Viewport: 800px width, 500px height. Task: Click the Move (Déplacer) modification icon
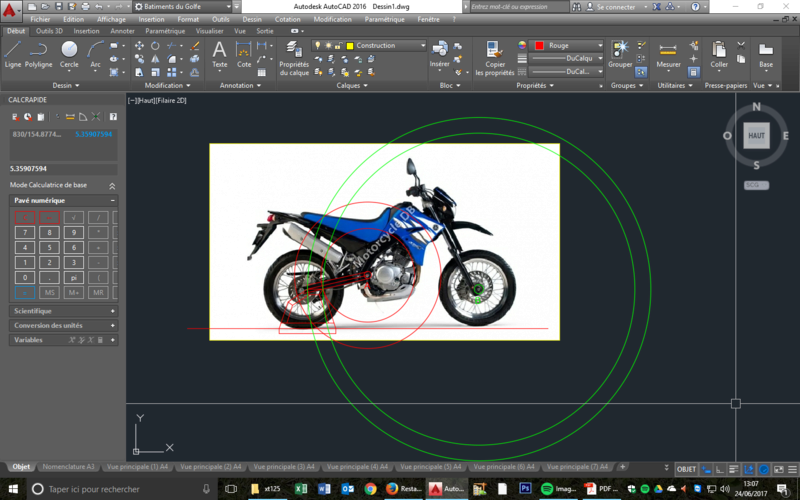(x=139, y=46)
